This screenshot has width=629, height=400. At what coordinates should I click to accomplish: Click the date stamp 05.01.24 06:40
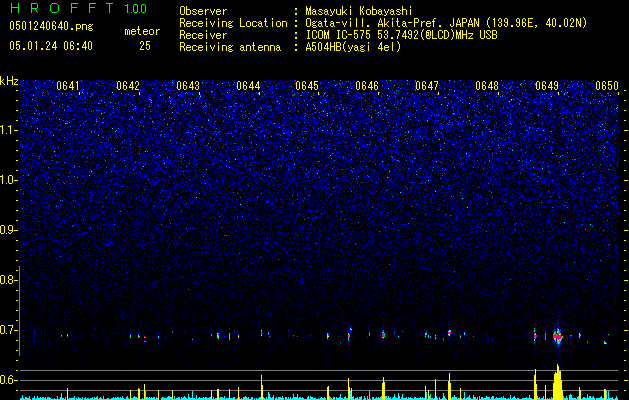coord(51,46)
